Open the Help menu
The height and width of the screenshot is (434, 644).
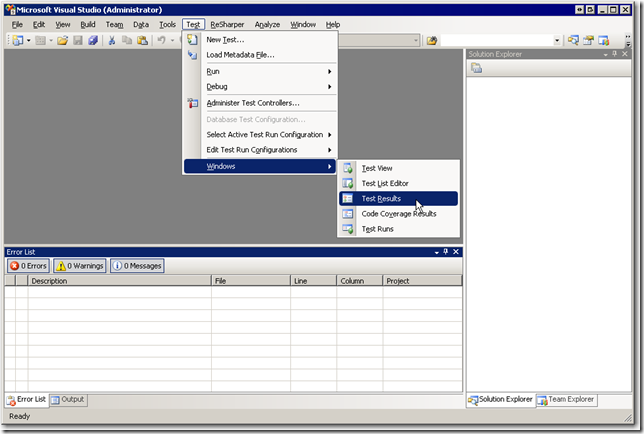click(333, 25)
